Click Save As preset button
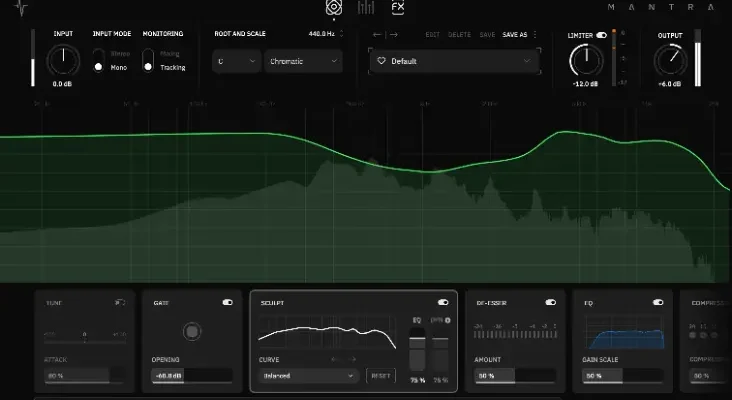The height and width of the screenshot is (400, 732). click(515, 34)
